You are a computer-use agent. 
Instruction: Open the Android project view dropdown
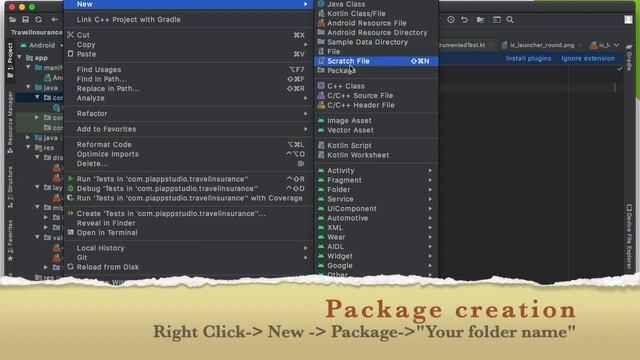[x=42, y=45]
